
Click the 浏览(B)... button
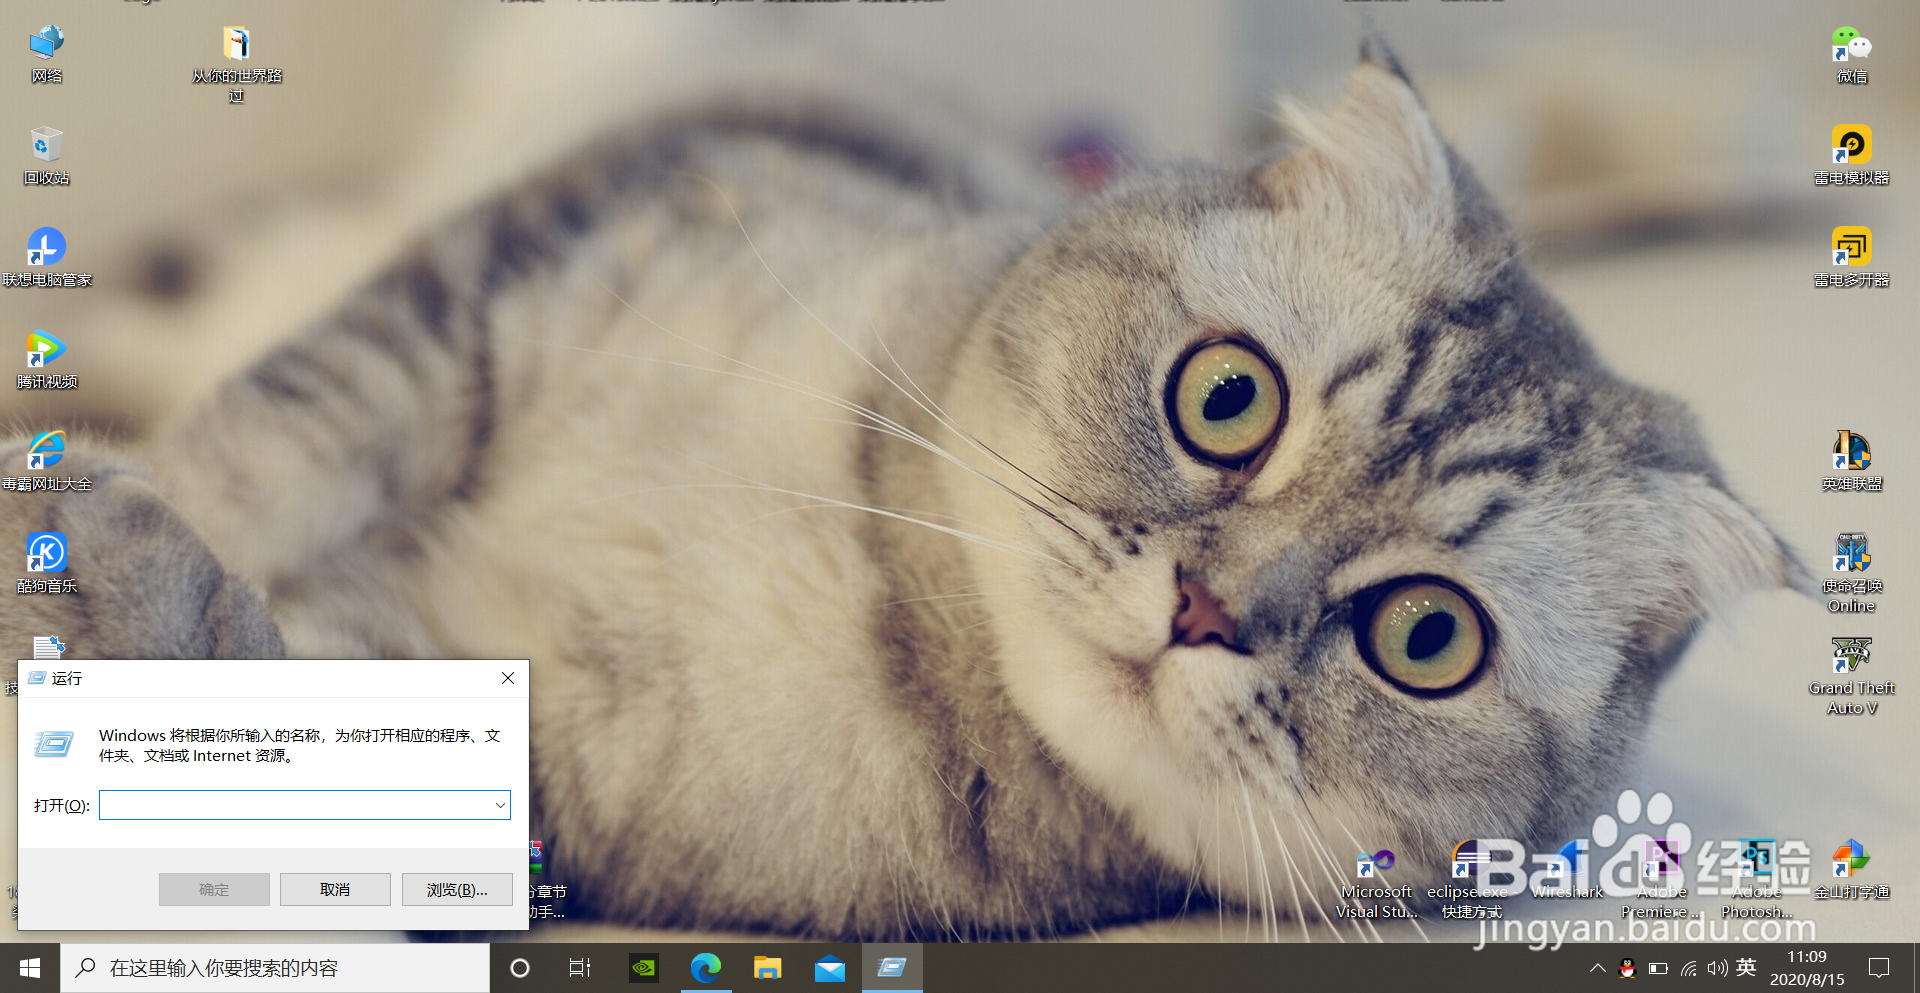coord(457,889)
